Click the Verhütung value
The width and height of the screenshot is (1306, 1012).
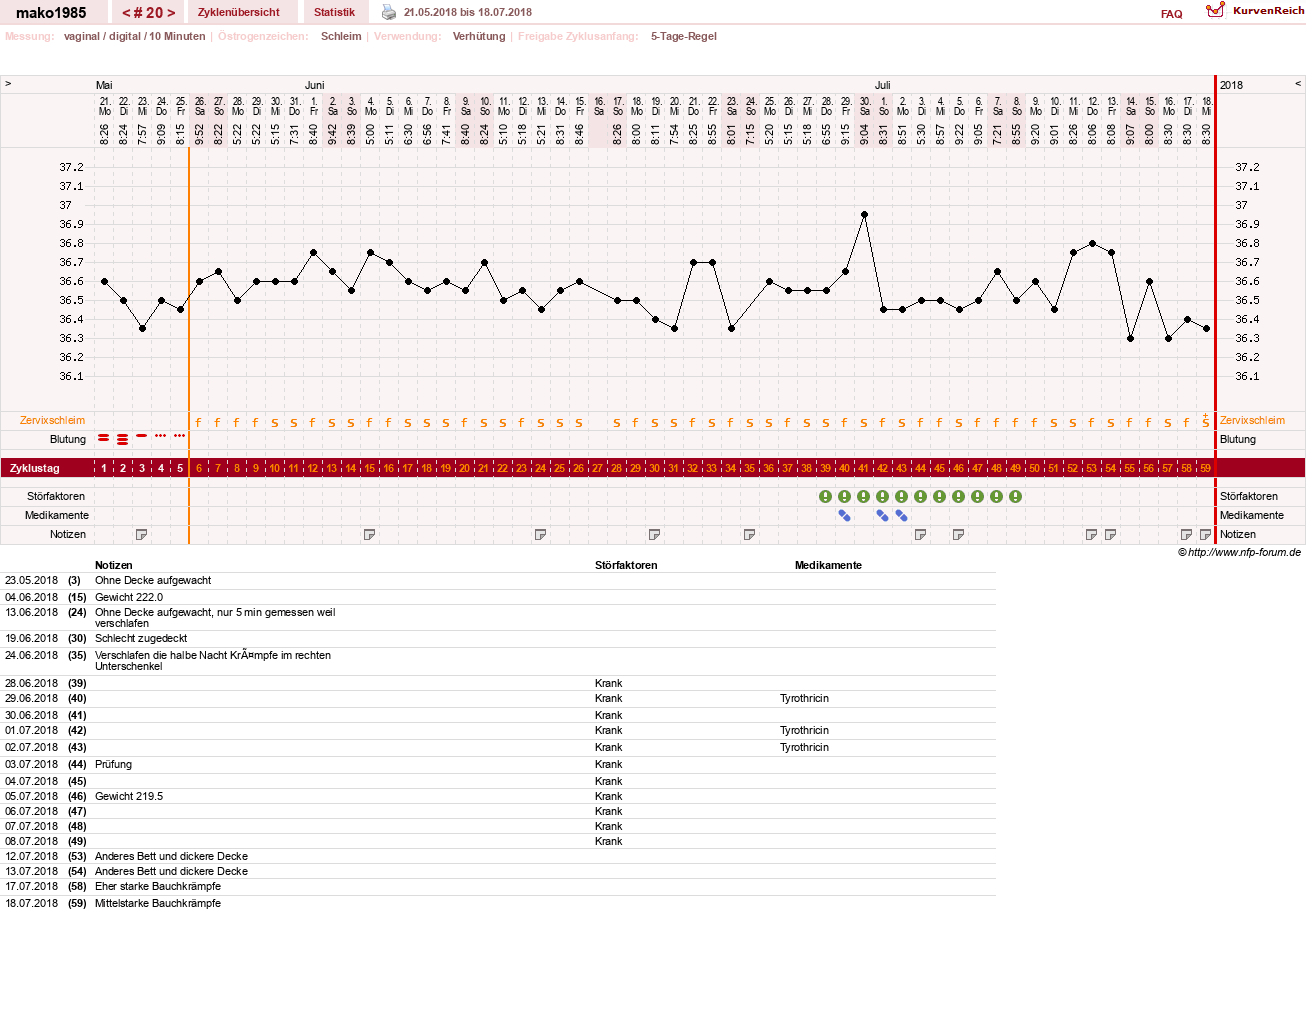pos(479,37)
